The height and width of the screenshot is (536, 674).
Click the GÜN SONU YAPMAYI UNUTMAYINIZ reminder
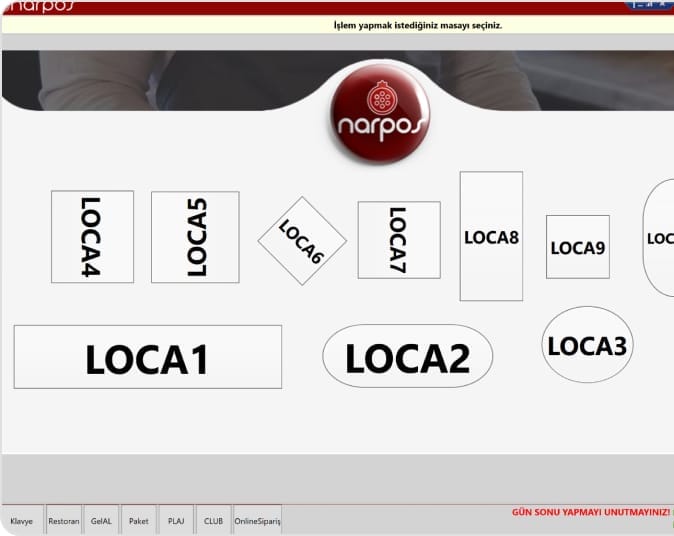point(591,512)
